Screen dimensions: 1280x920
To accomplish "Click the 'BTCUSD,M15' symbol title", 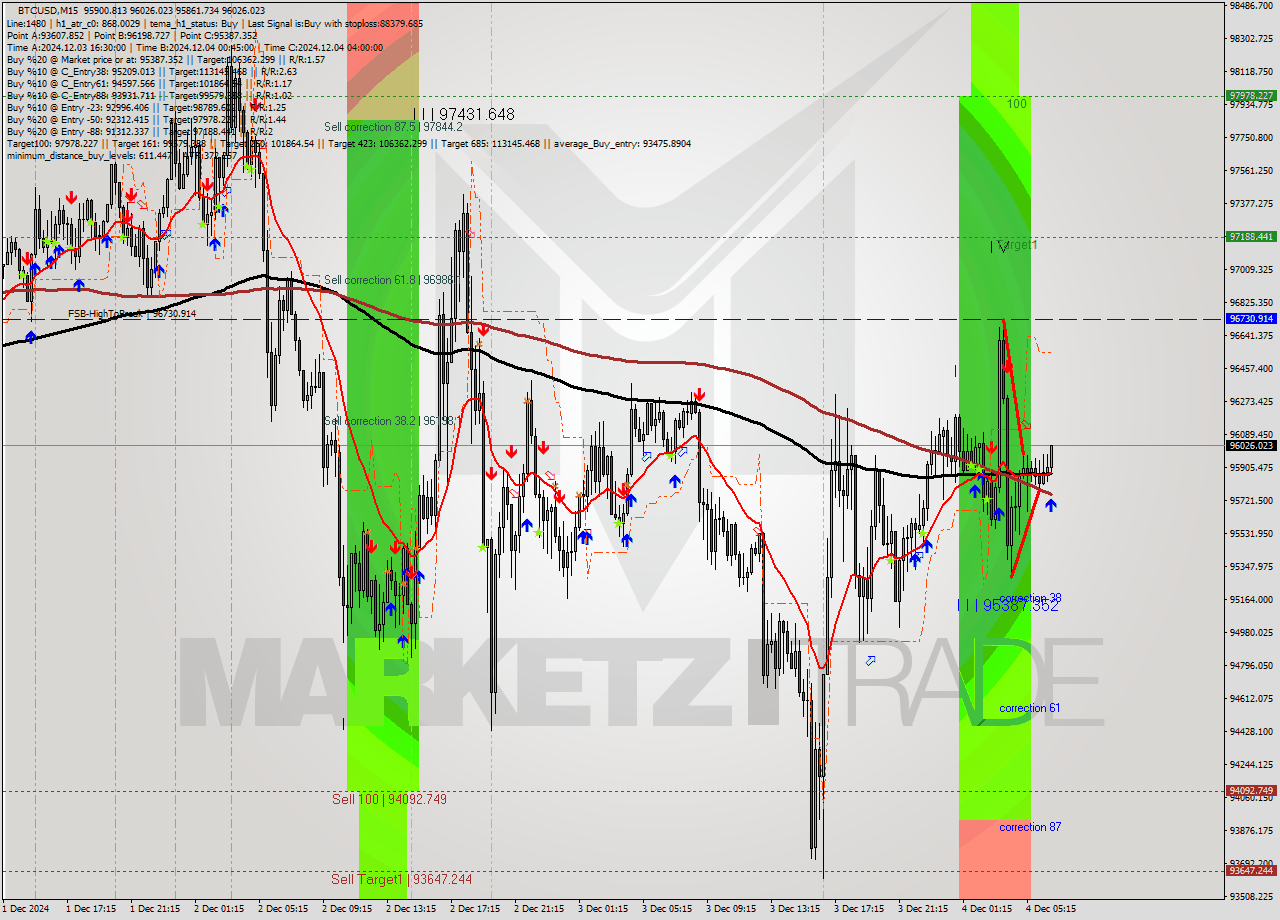I will pos(48,10).
